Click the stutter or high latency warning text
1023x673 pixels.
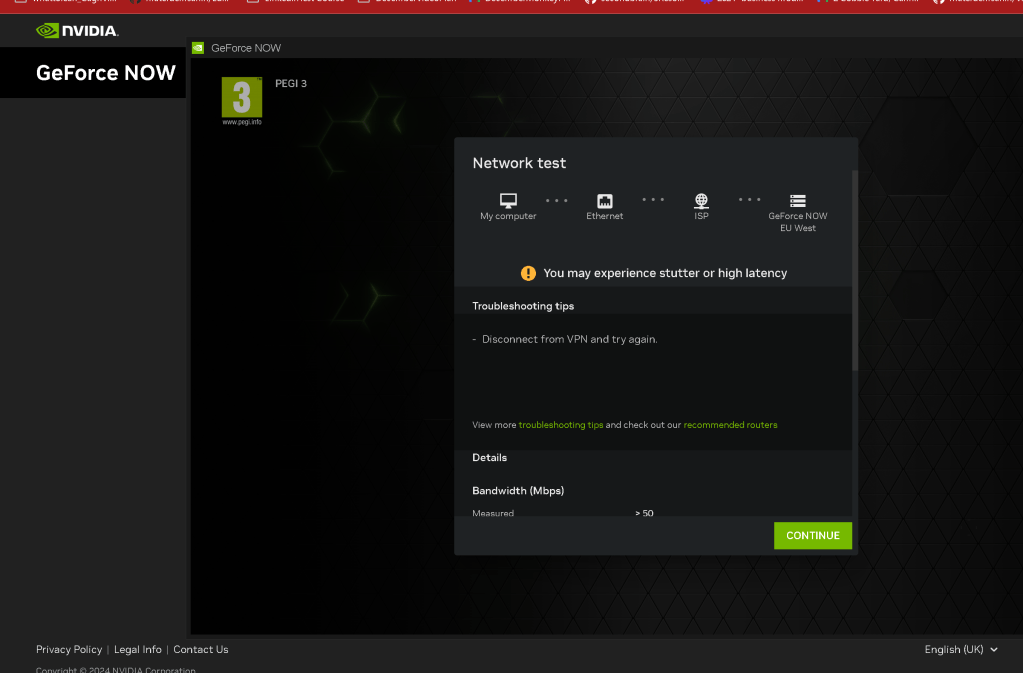[x=665, y=273]
